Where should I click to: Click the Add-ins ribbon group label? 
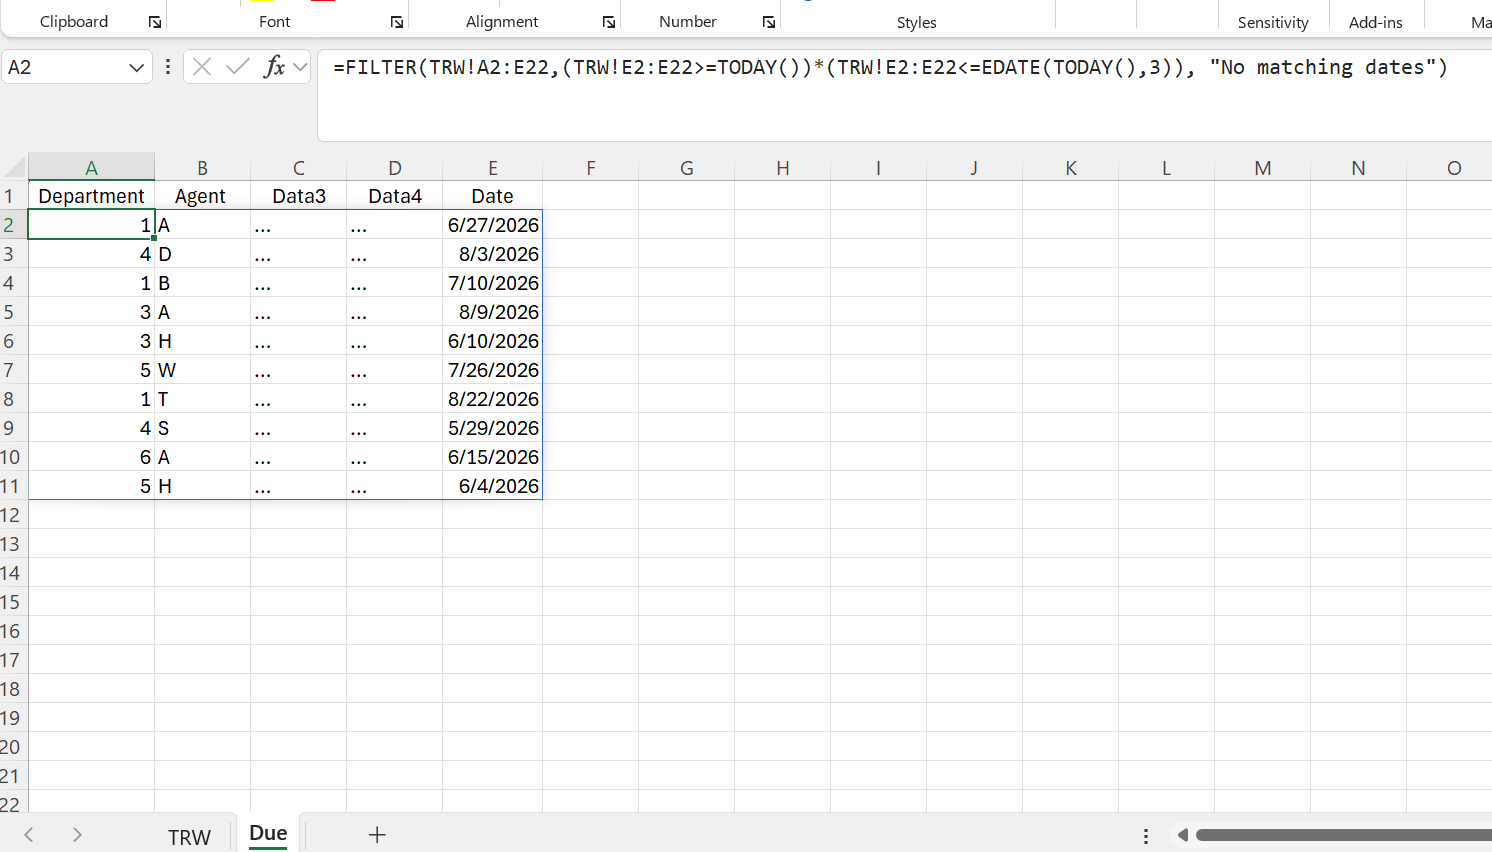coord(1376,22)
